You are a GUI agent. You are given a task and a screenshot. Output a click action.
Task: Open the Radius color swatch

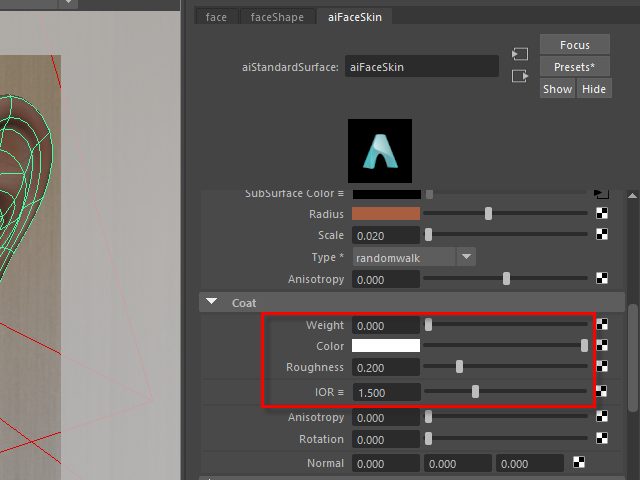click(385, 214)
